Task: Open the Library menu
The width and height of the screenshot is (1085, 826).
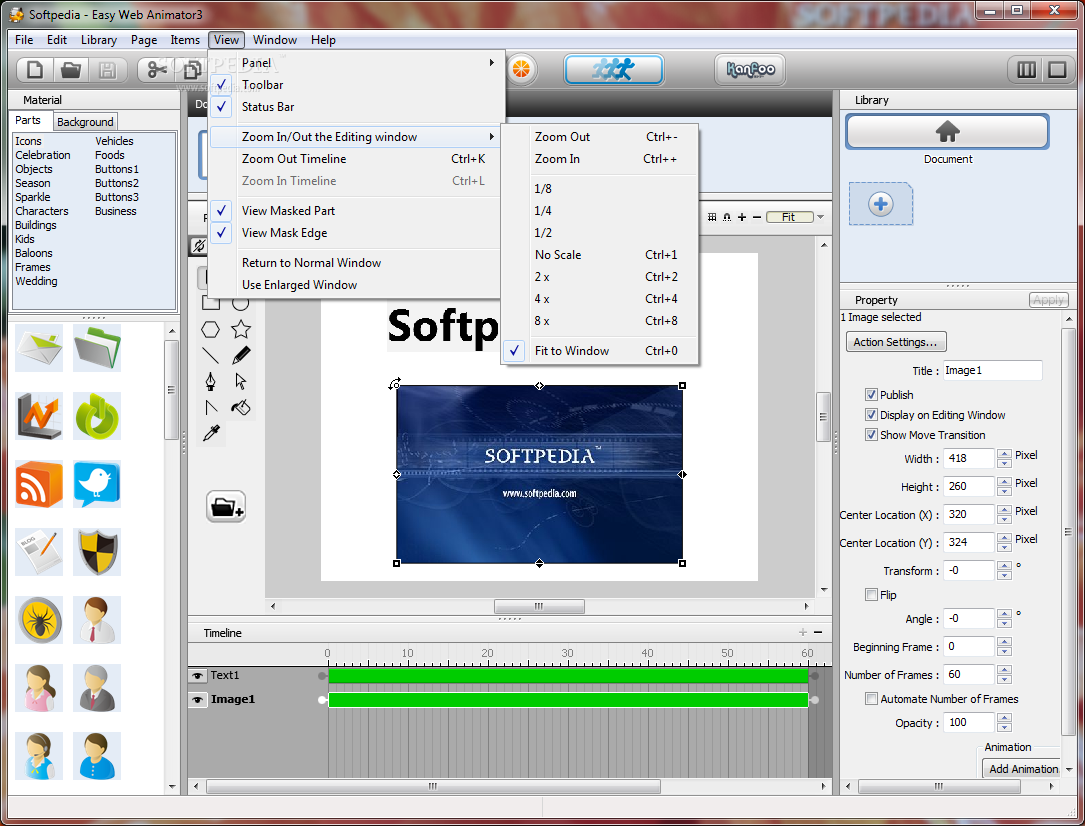Action: click(99, 40)
